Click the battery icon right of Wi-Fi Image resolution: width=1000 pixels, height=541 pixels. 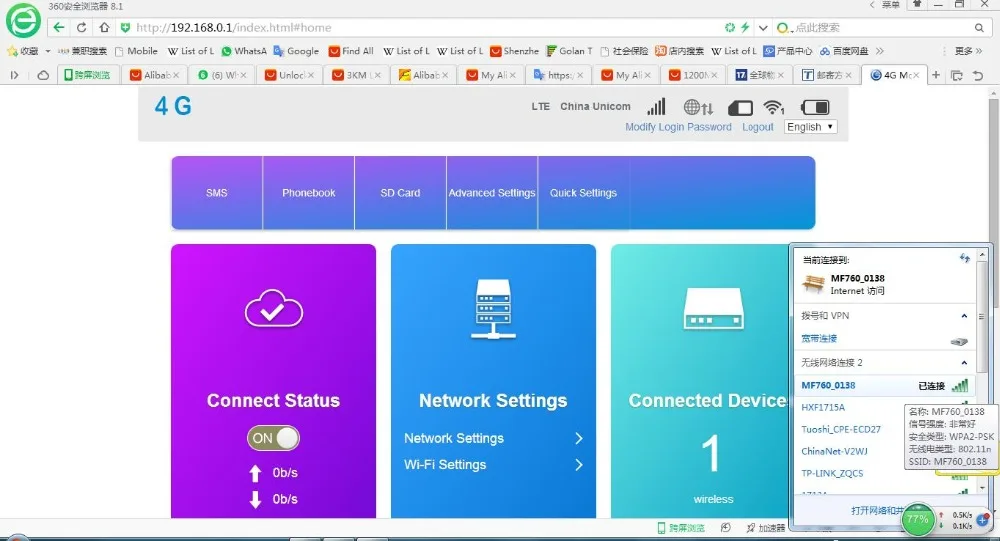pyautogui.click(x=814, y=107)
